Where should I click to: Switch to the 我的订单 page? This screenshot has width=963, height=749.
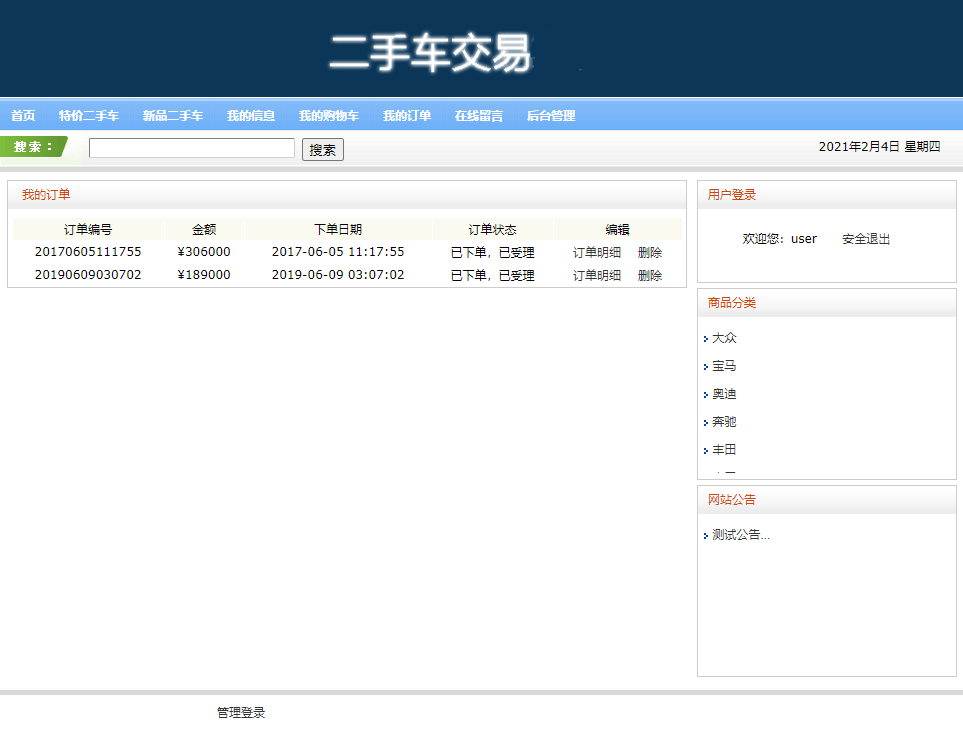tap(404, 115)
